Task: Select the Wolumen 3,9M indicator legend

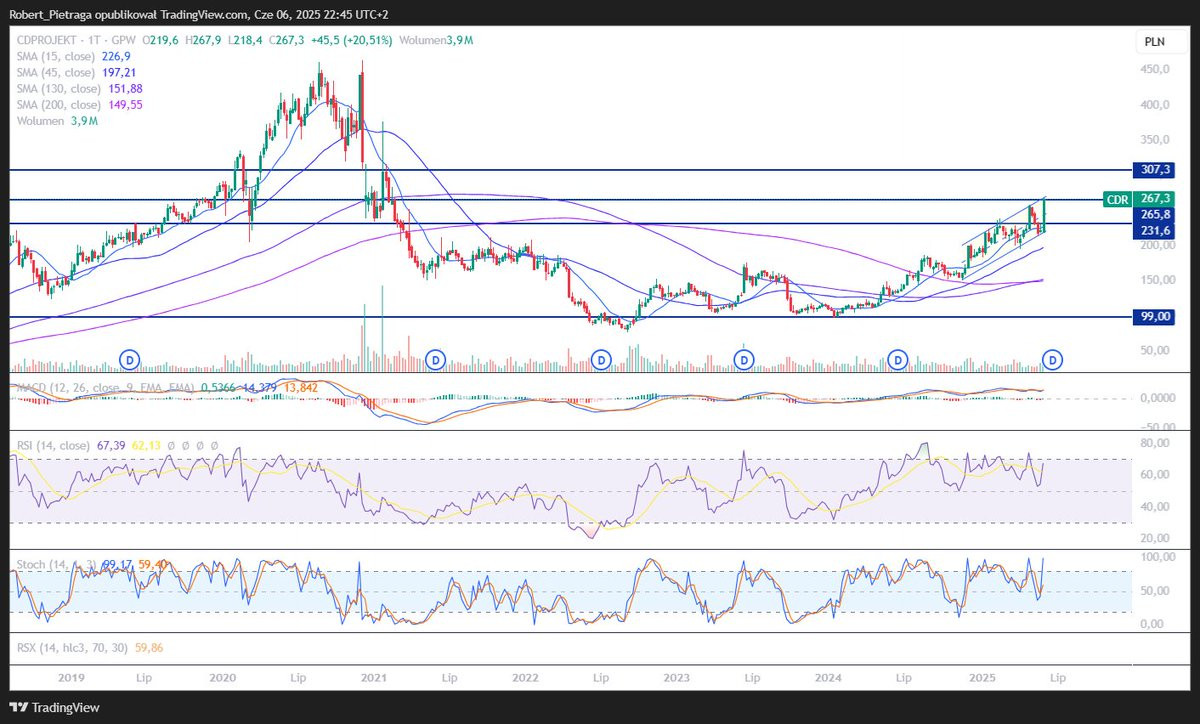Action: (x=57, y=121)
